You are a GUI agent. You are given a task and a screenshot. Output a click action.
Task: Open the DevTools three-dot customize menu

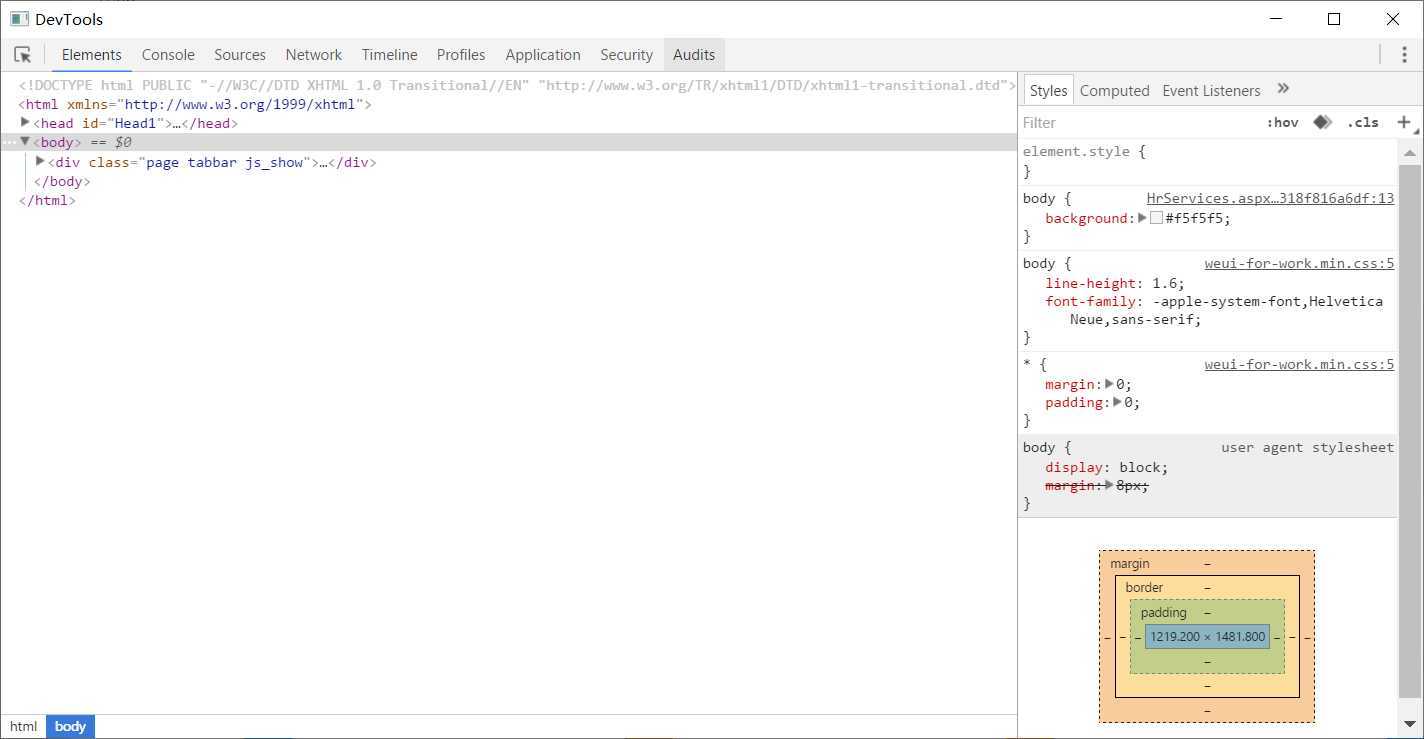pyautogui.click(x=1405, y=55)
